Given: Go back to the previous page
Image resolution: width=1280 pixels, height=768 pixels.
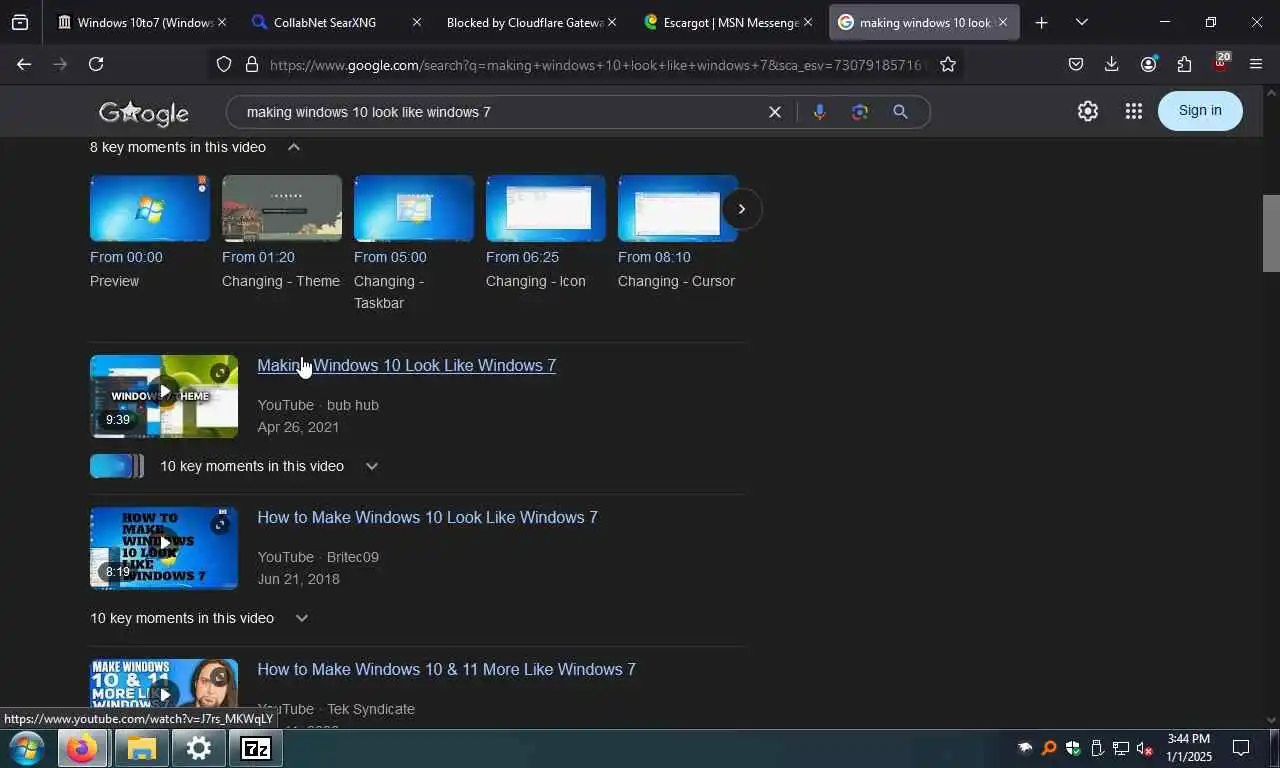Looking at the screenshot, I should (24, 64).
